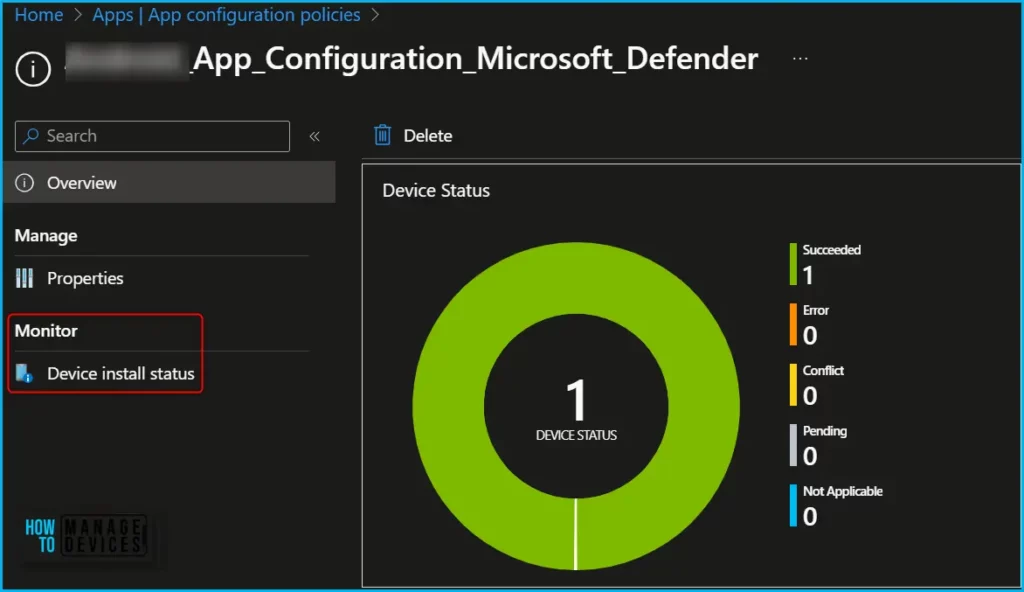Click the info icon beside policy title

click(x=33, y=69)
